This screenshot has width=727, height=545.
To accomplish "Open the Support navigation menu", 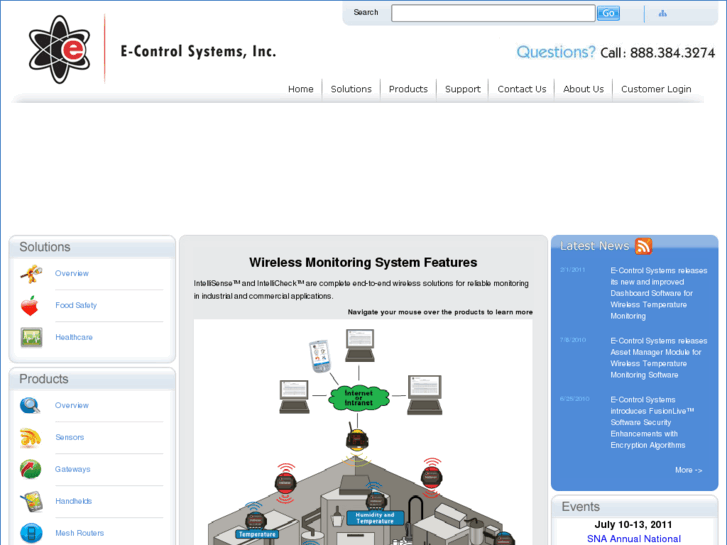I will 463,89.
